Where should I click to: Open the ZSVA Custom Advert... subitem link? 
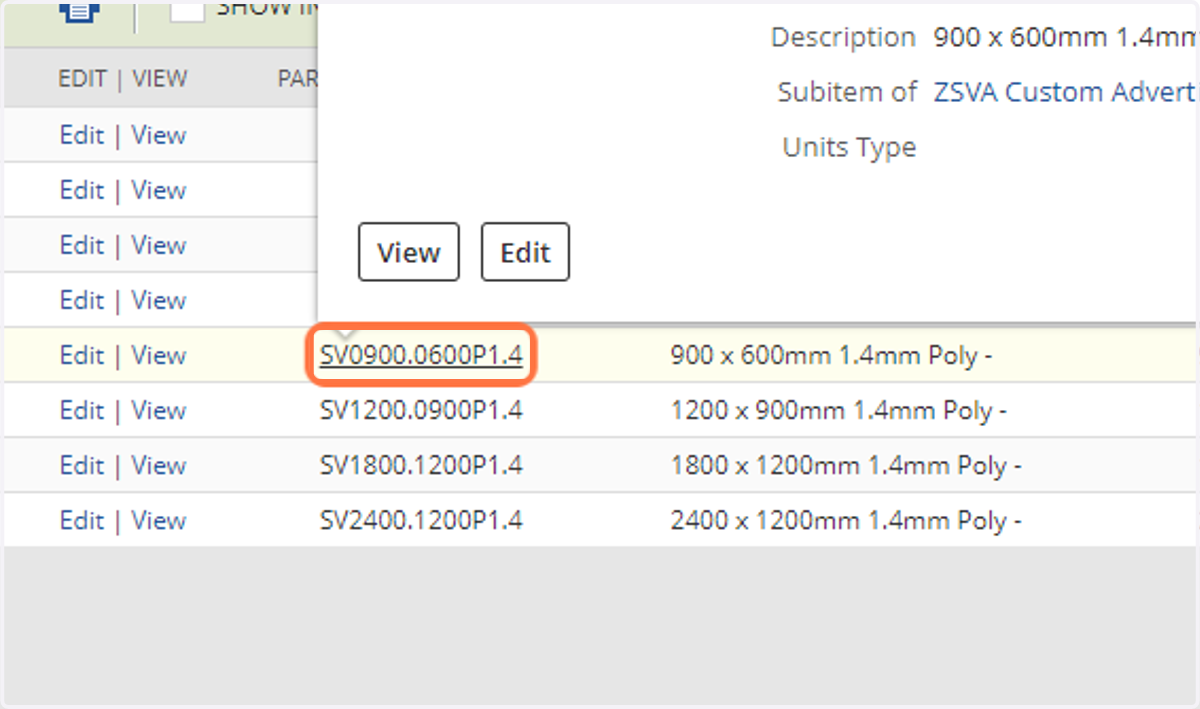click(x=1065, y=92)
